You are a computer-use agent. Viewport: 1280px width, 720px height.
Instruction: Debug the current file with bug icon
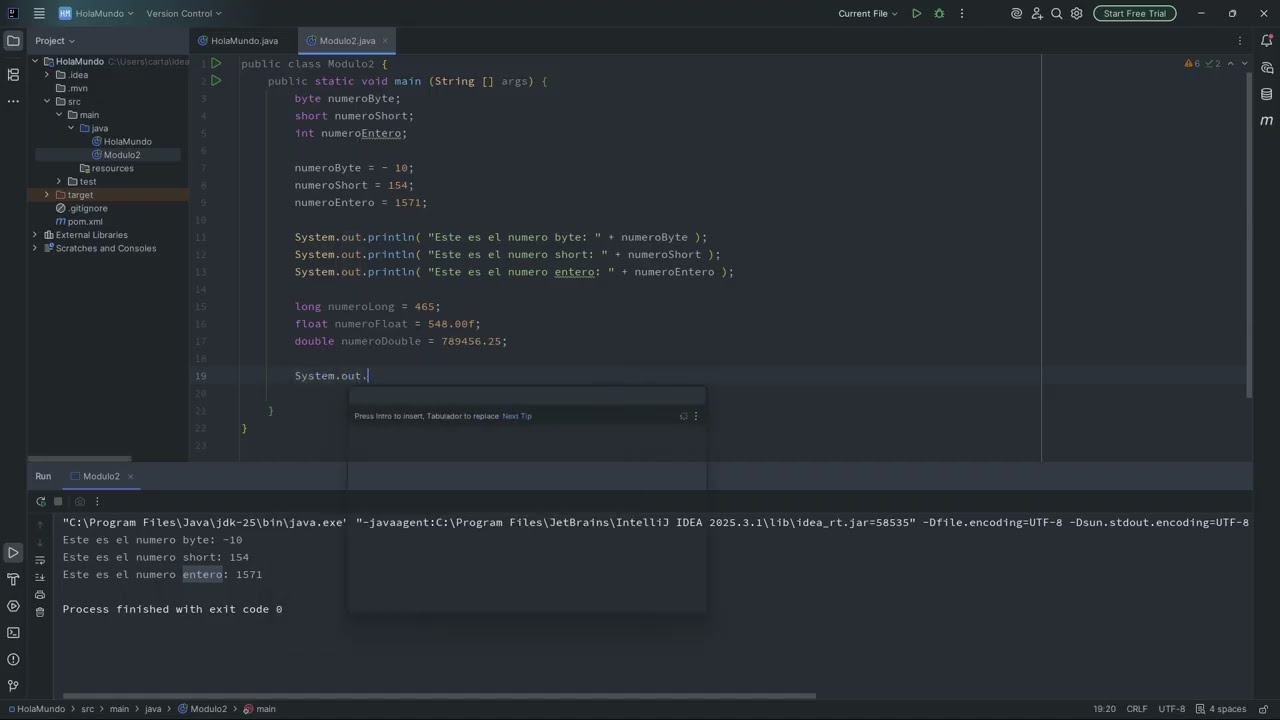pyautogui.click(x=939, y=13)
